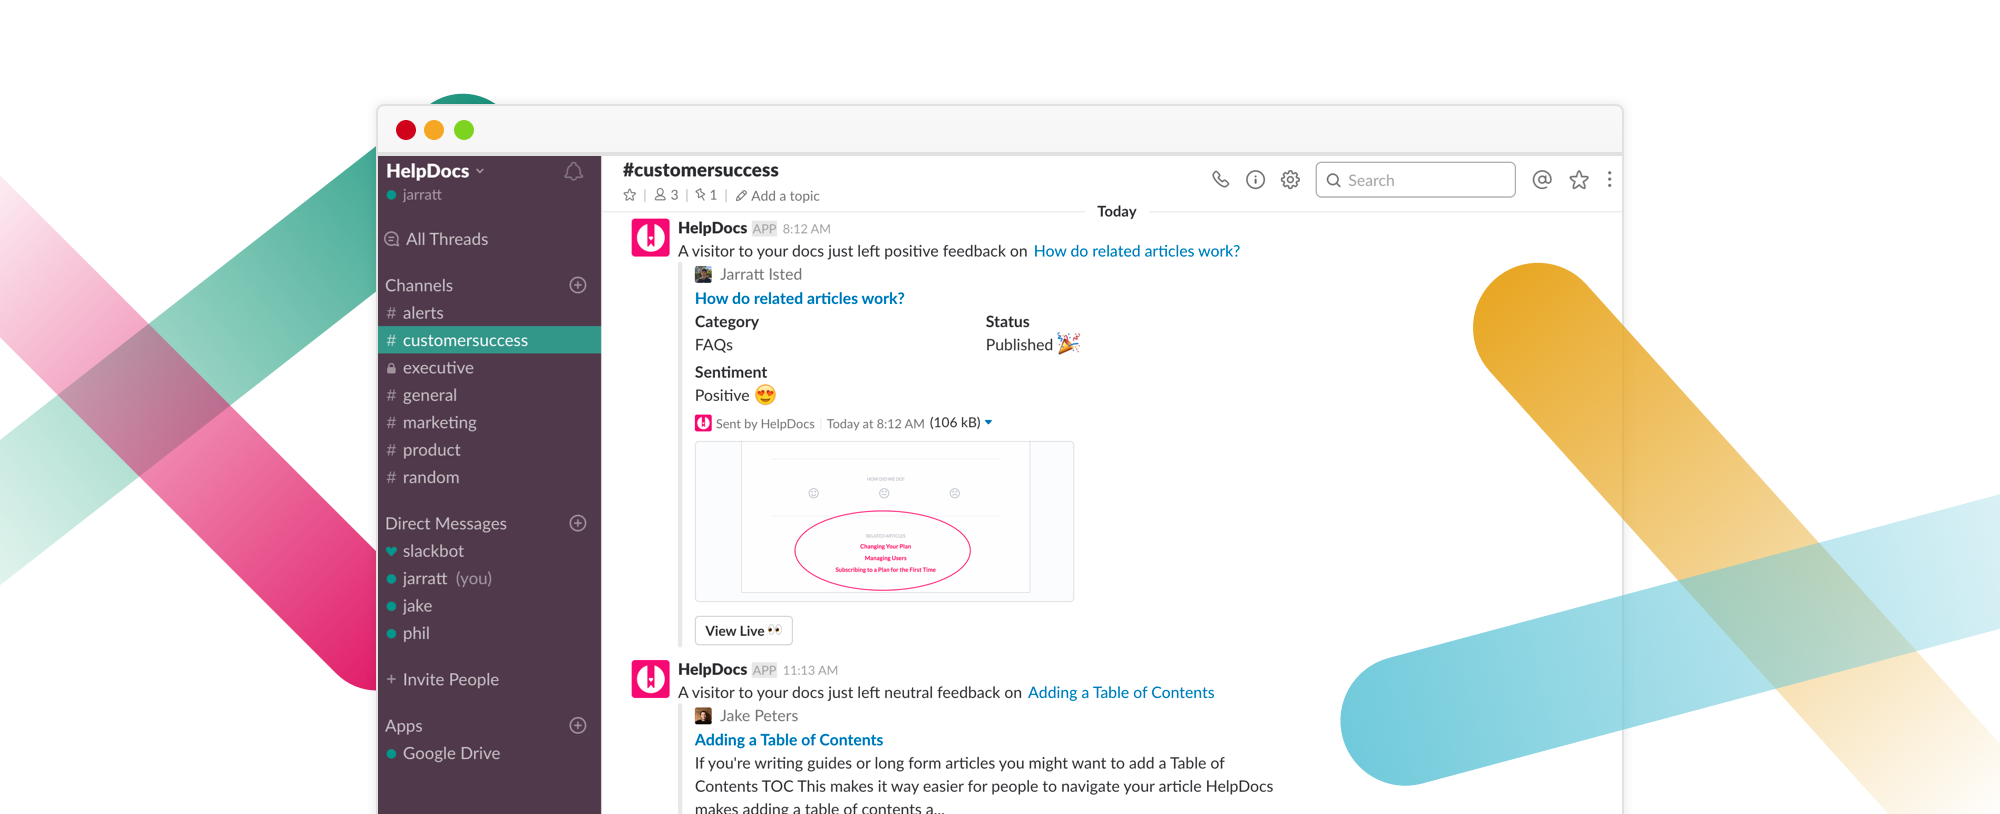Click Apps section header

pyautogui.click(x=404, y=726)
